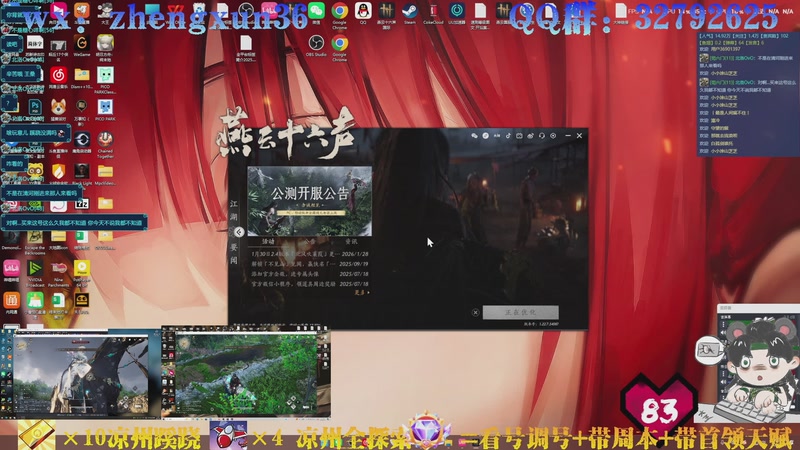Click left gameplay preview thumbnail
Screen dimensions: 800x450
tap(81, 374)
